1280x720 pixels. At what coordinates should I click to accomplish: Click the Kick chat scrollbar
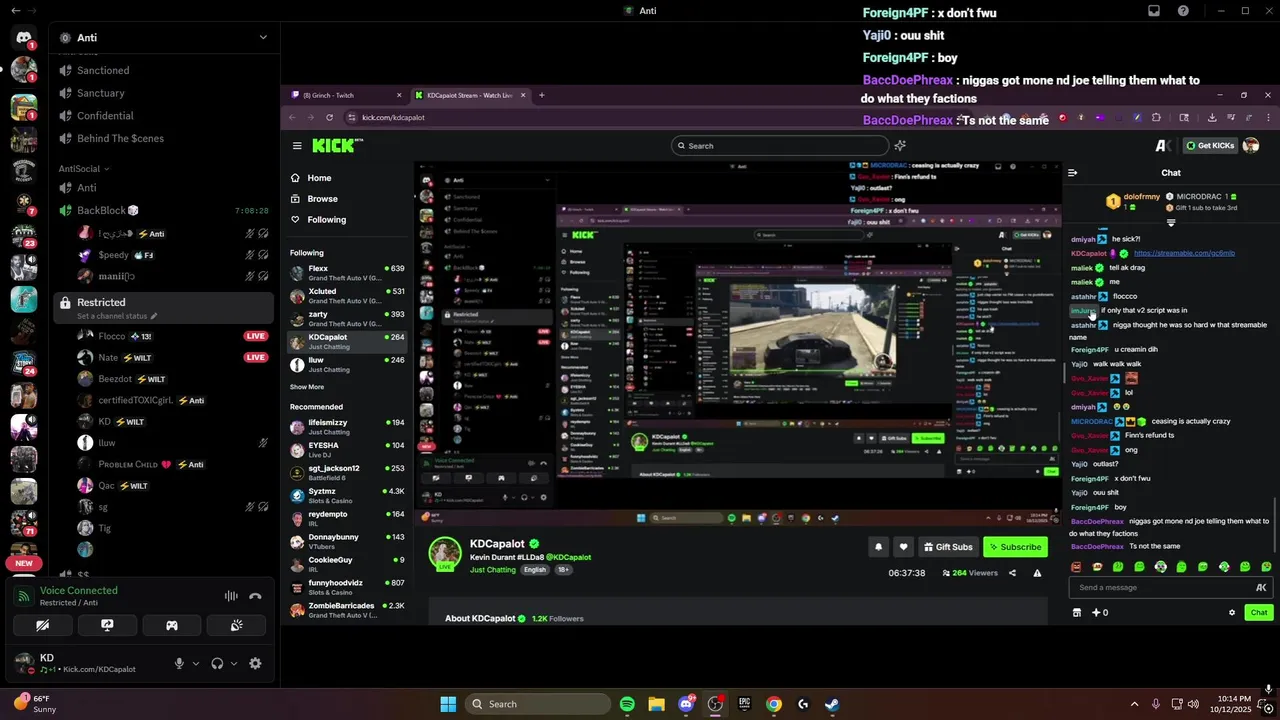1276,525
